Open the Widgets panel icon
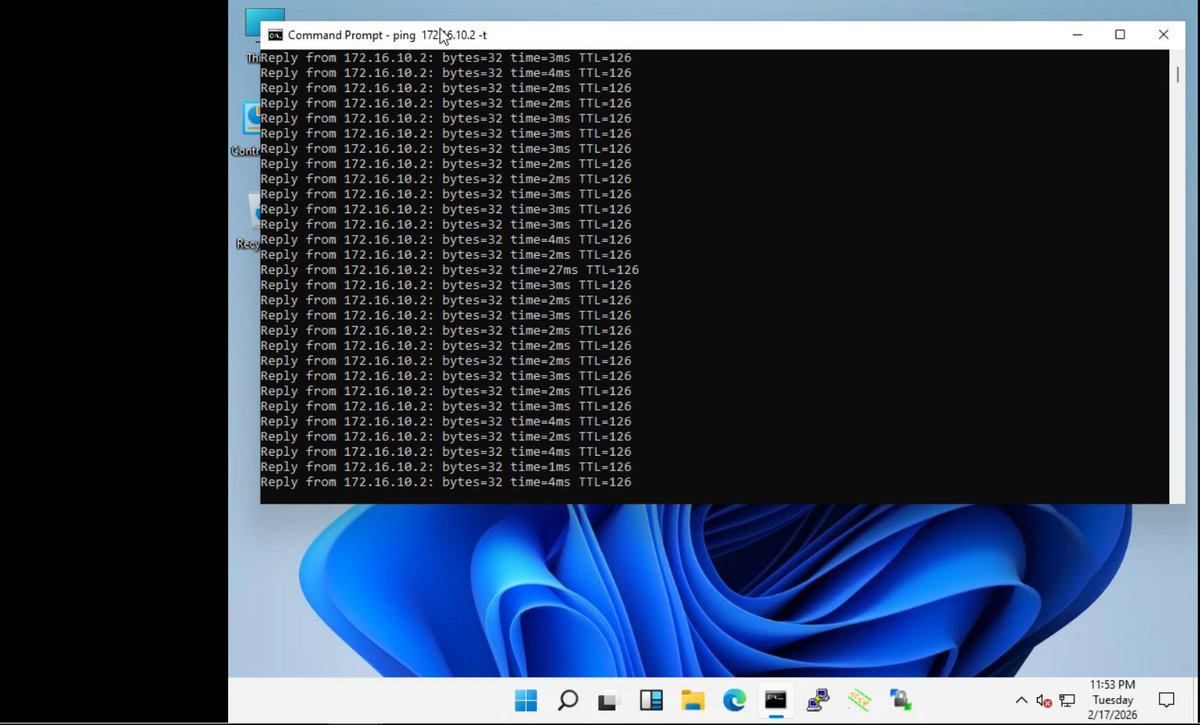1200x725 pixels. (651, 701)
